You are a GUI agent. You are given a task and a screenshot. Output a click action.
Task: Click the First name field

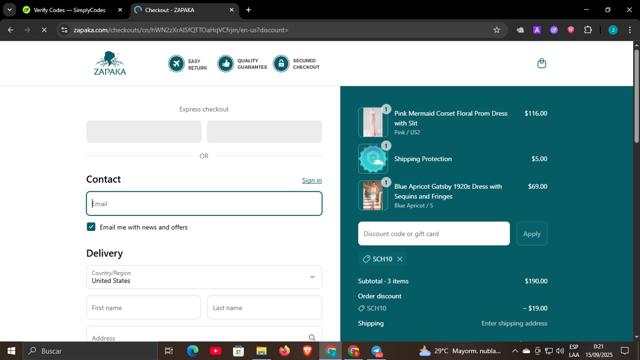click(143, 307)
